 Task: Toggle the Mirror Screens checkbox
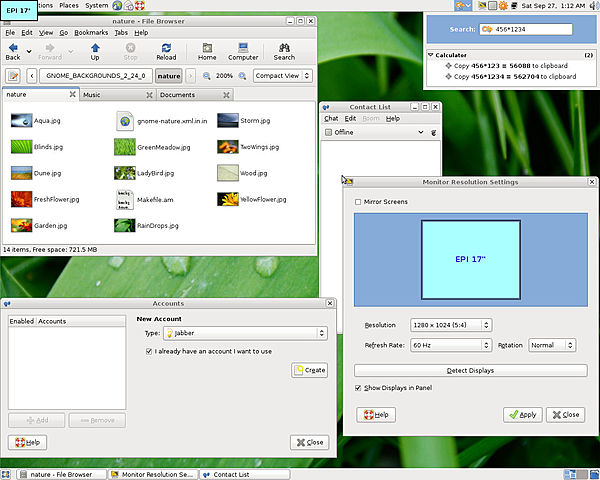pos(358,202)
